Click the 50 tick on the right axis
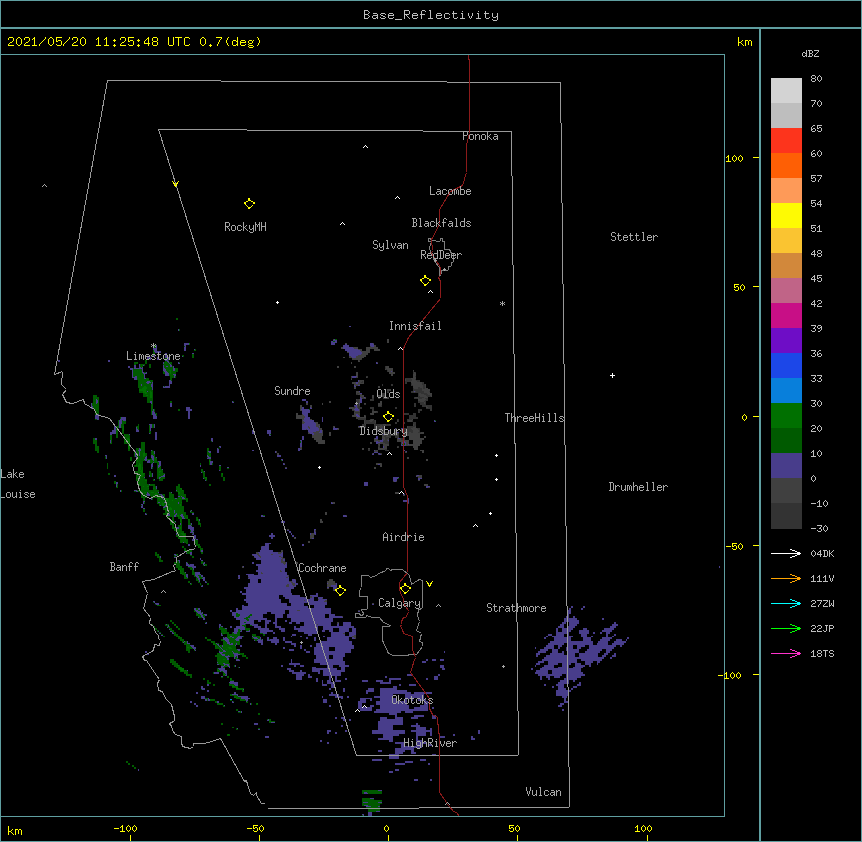The width and height of the screenshot is (862, 842). [x=739, y=287]
